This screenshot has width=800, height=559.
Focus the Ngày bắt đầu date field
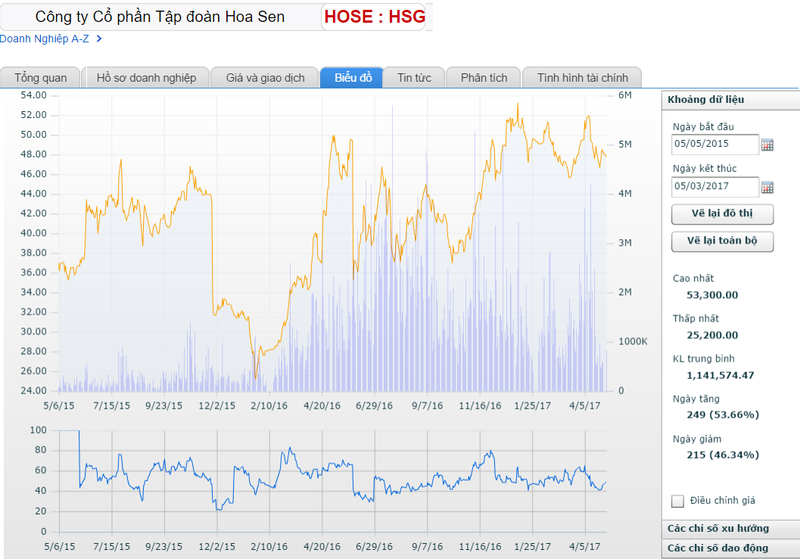pos(714,145)
